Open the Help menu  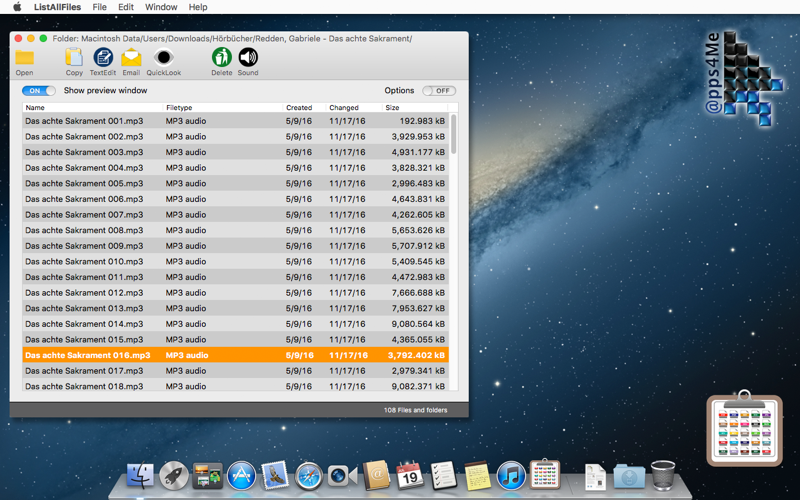tap(198, 7)
